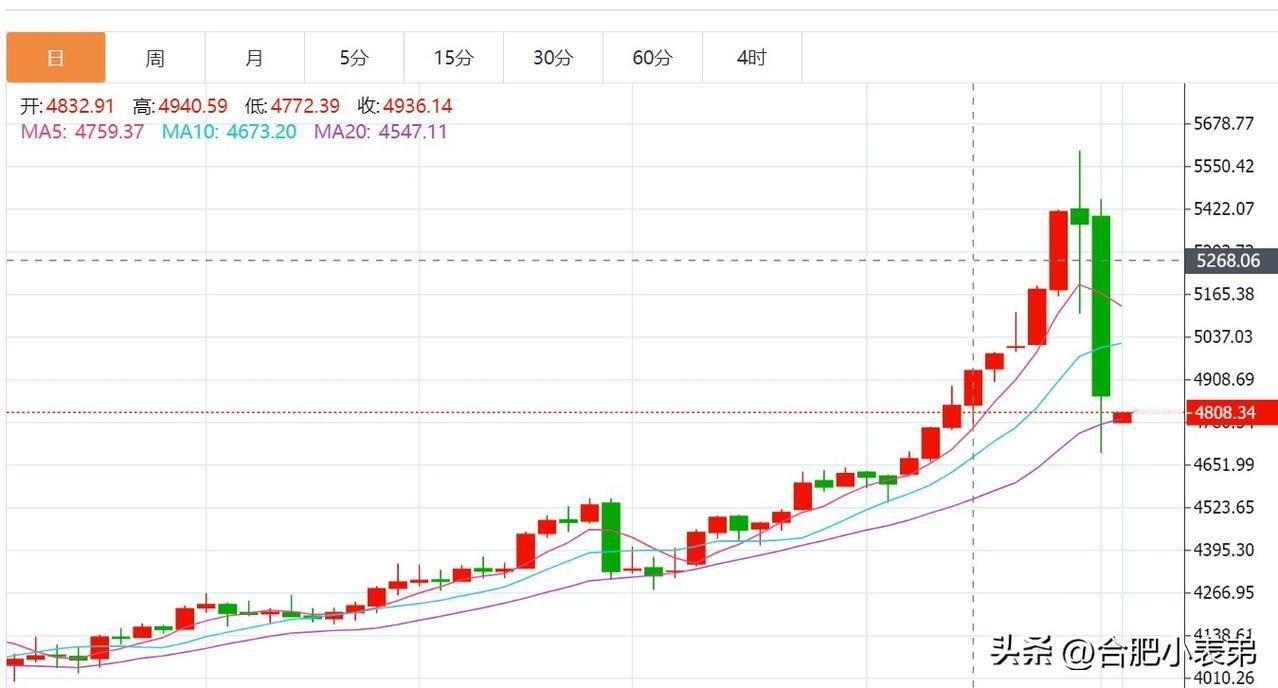The height and width of the screenshot is (688, 1278).
Task: Click the 低:4772.39 low price value
Action: (x=292, y=106)
